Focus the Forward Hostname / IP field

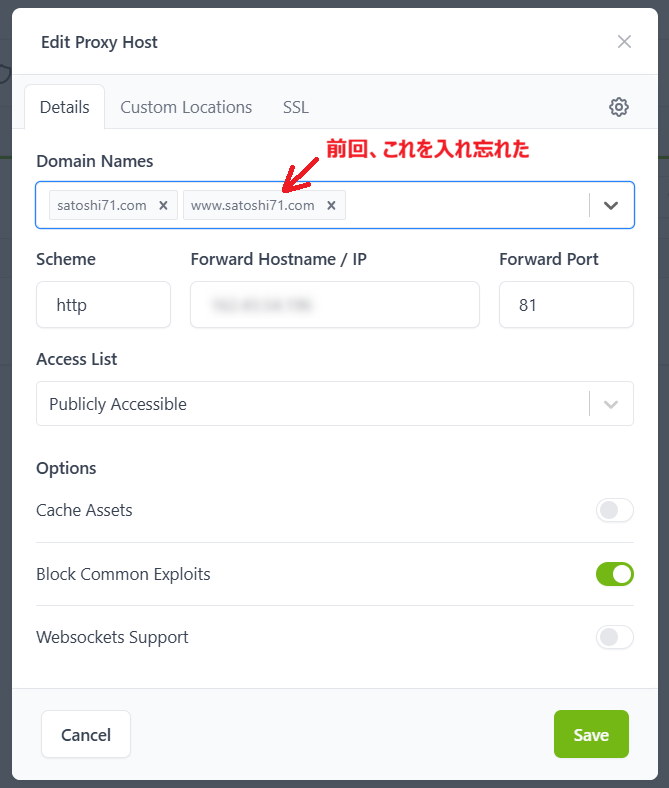334,305
